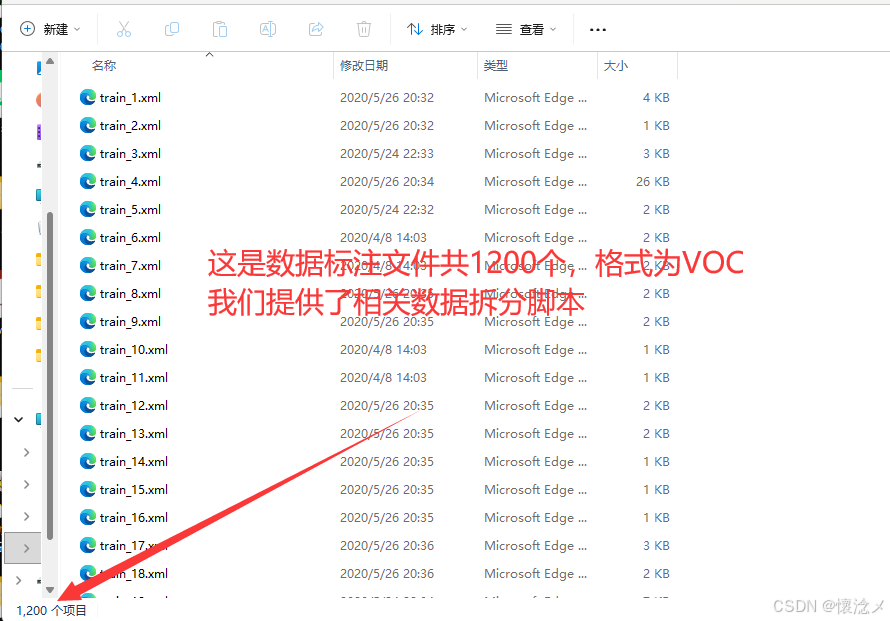
Task: Select the Edge icon of train_15.xml
Action: pyautogui.click(x=88, y=489)
